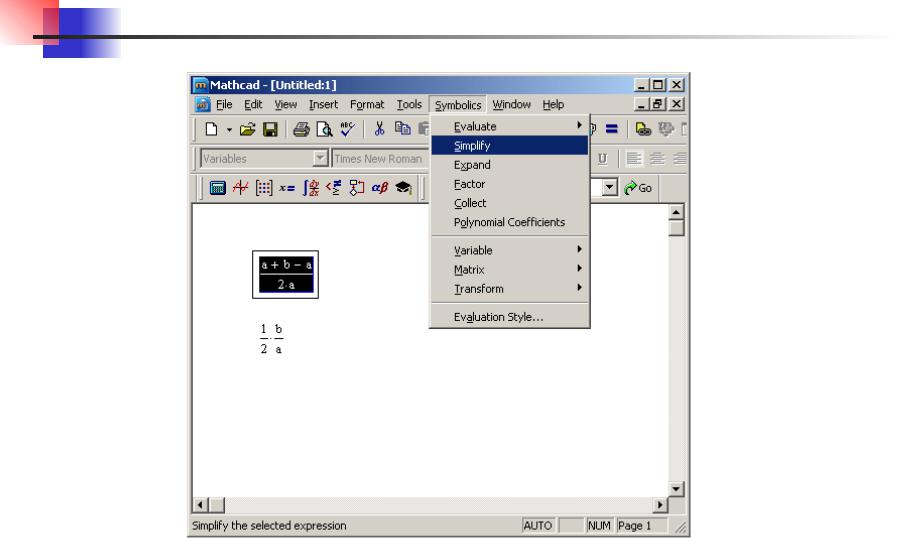Open the Tools menu
897x538 pixels.
409,105
